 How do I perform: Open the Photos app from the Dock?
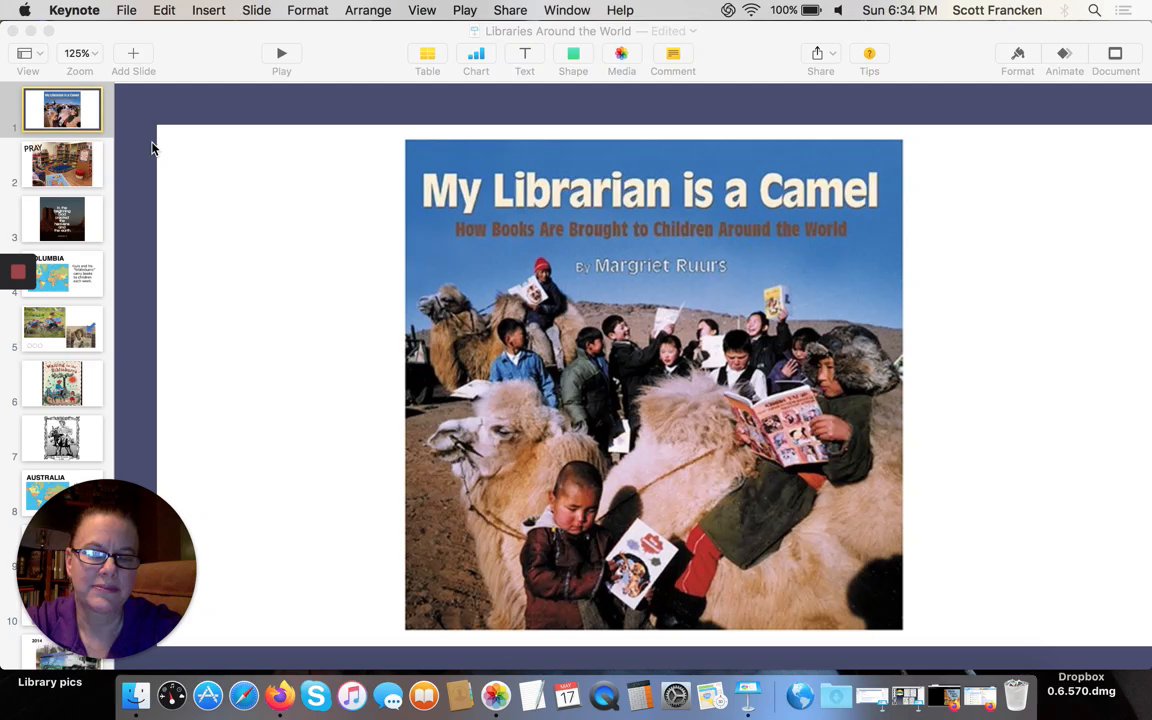pos(496,695)
